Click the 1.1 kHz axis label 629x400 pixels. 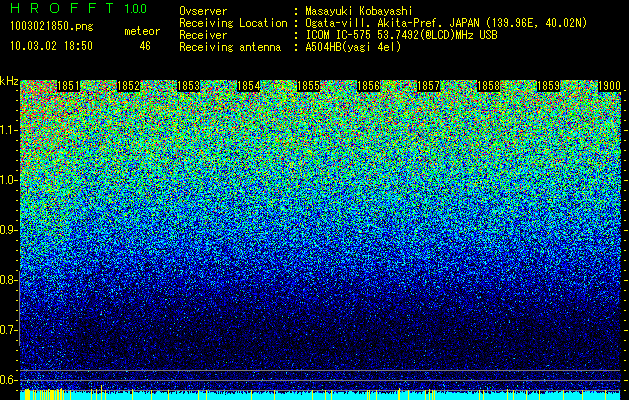click(9, 130)
